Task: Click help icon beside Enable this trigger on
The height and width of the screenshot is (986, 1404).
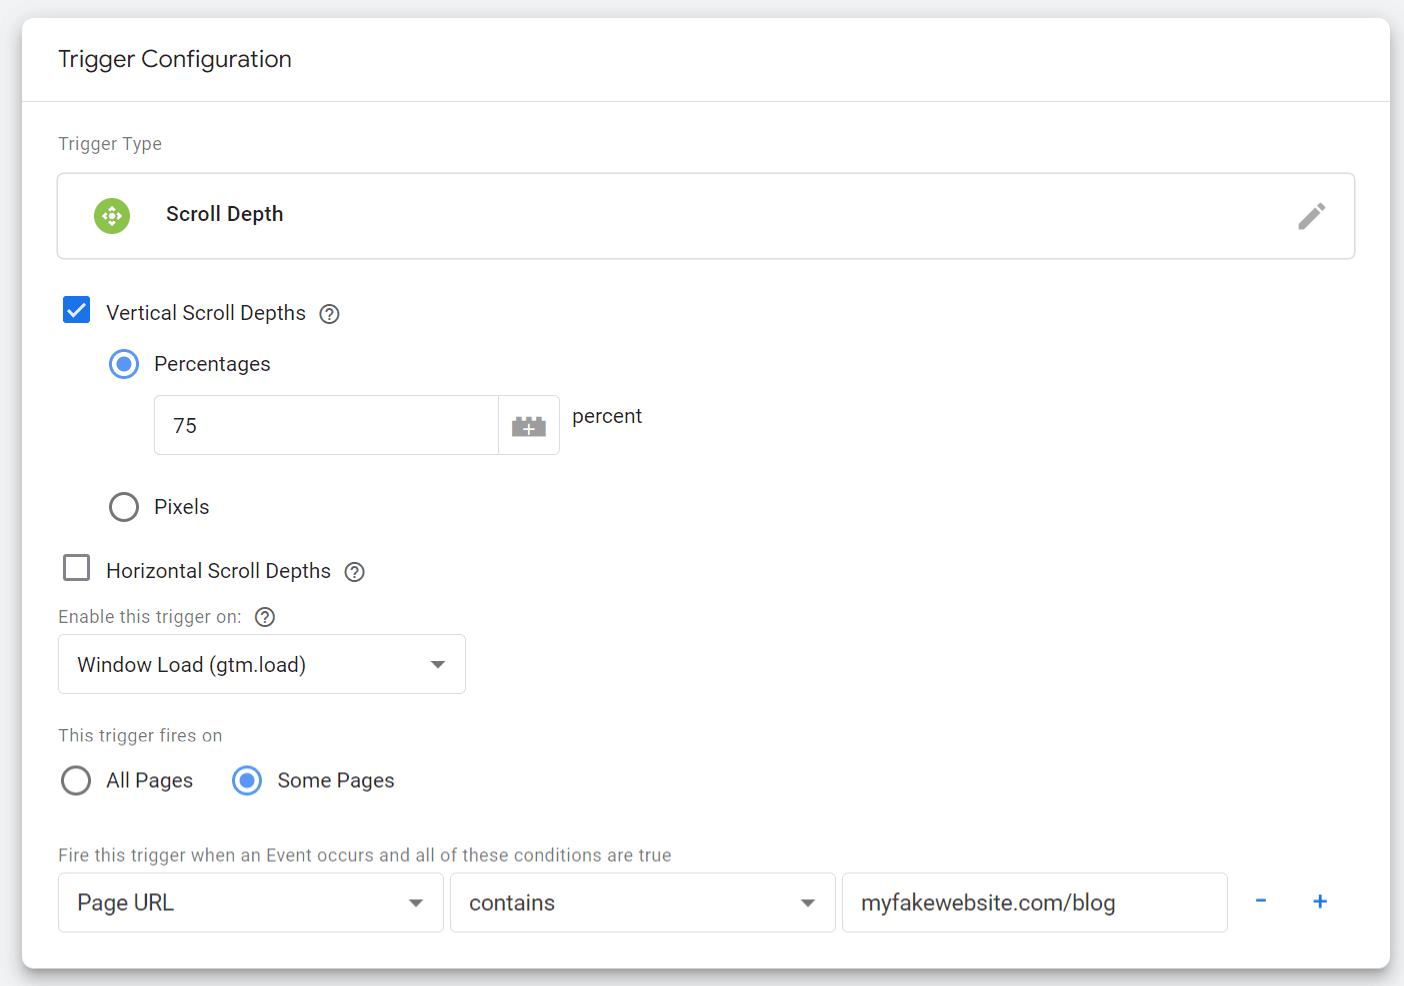Action: 265,617
